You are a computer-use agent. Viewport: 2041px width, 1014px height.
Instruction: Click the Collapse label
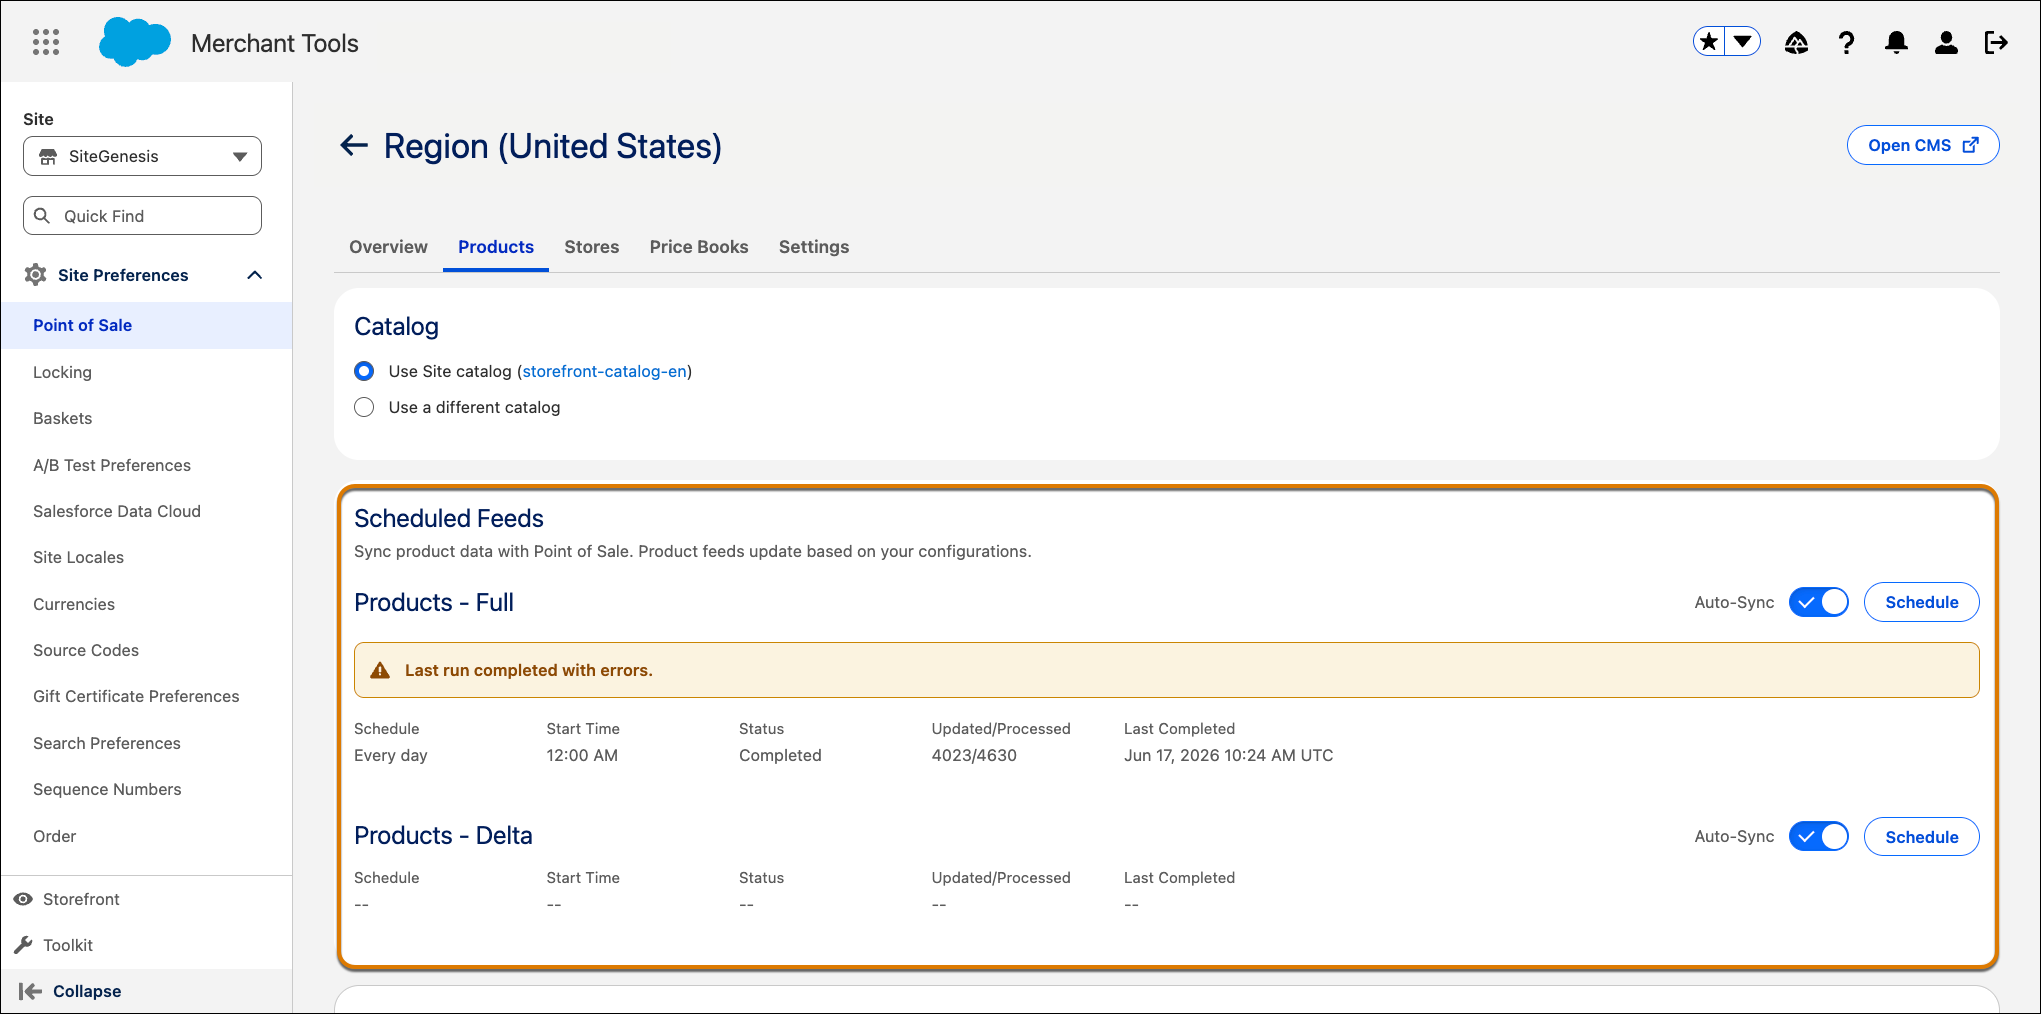click(87, 991)
